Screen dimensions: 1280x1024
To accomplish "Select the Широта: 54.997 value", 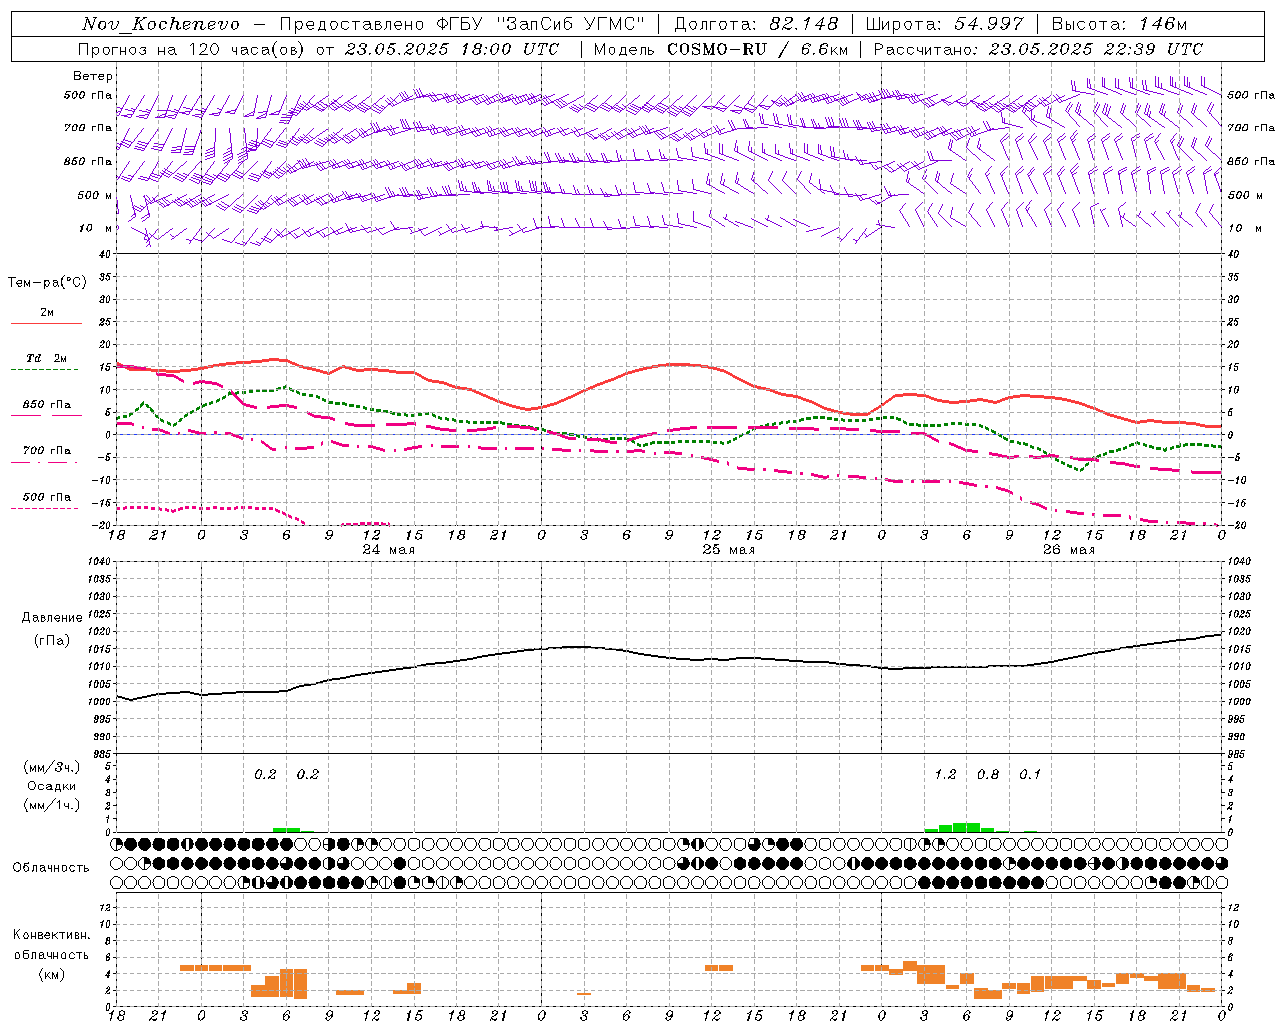I will pos(945,24).
